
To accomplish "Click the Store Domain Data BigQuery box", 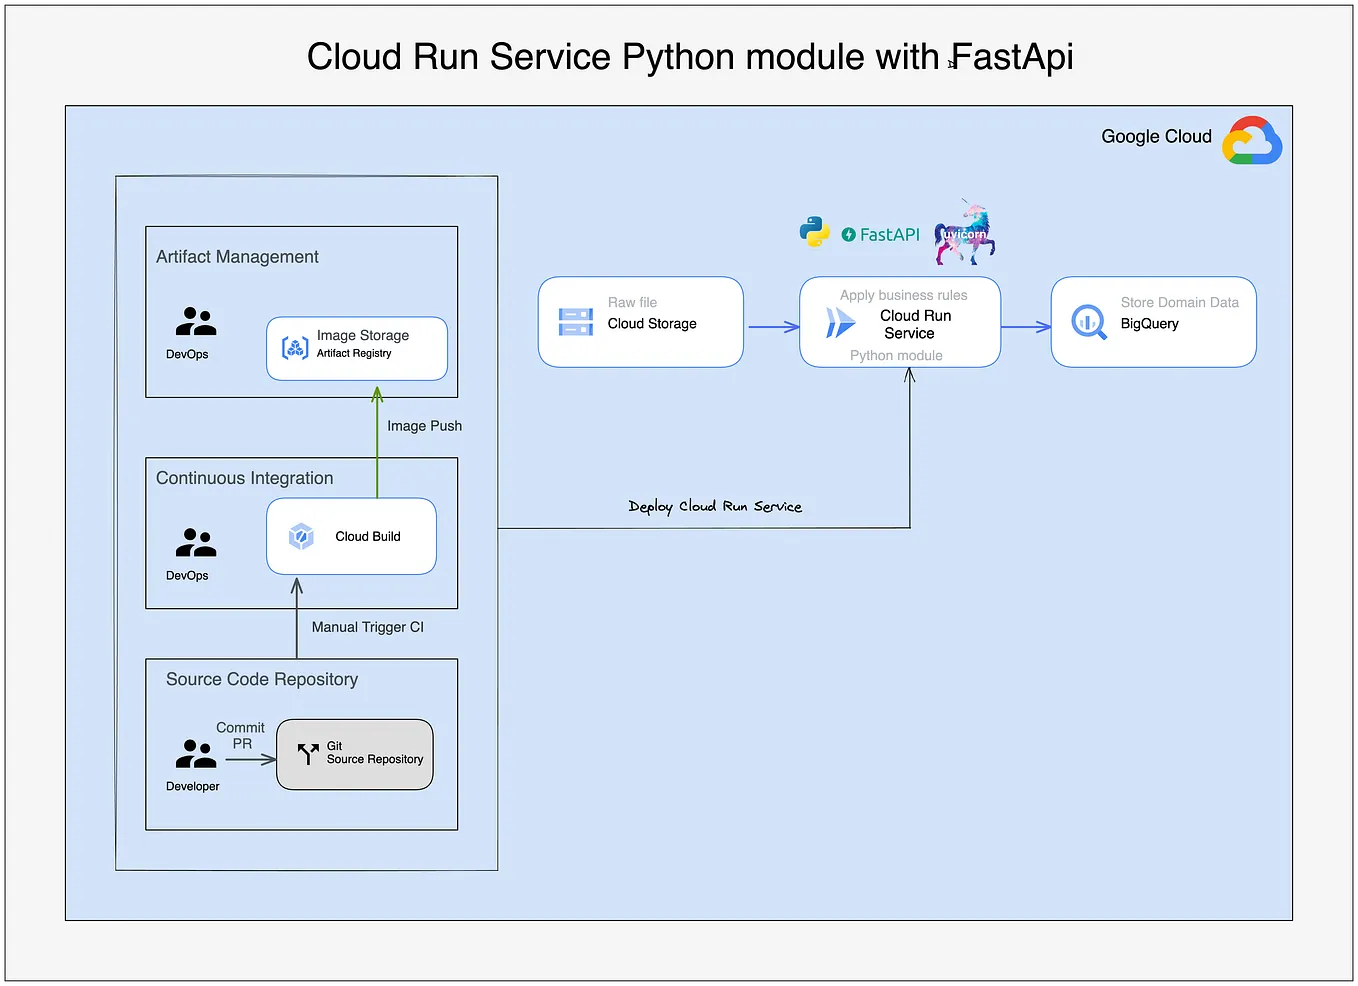I will [1153, 322].
